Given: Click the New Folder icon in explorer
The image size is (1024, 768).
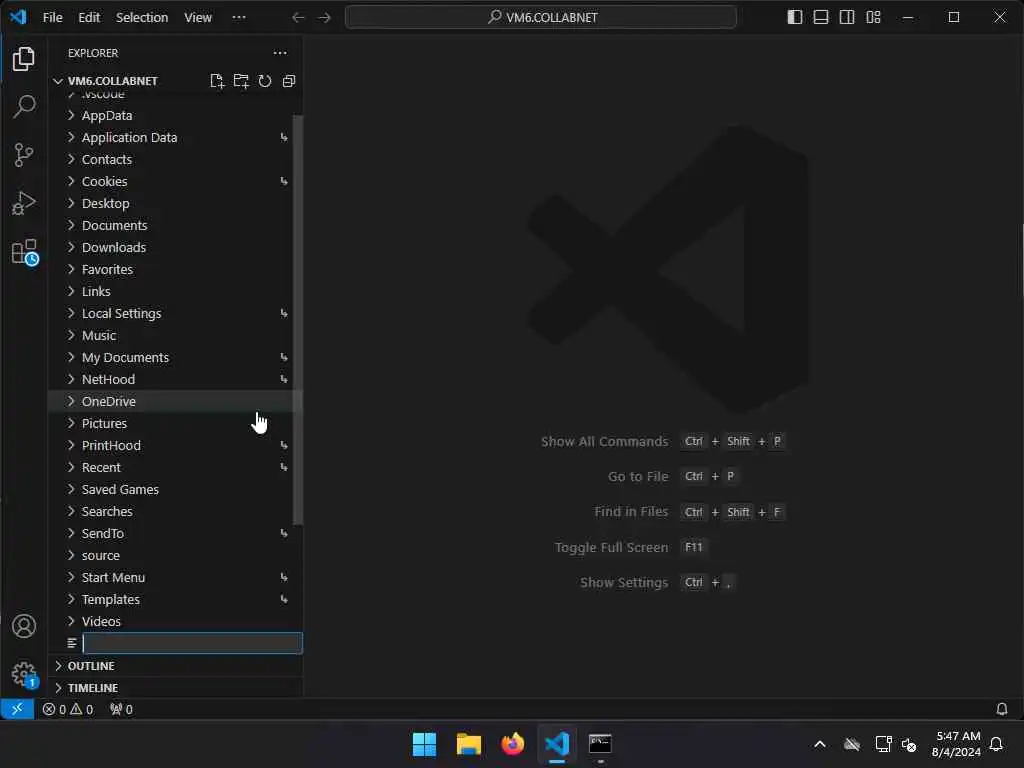Looking at the screenshot, I should pos(241,81).
